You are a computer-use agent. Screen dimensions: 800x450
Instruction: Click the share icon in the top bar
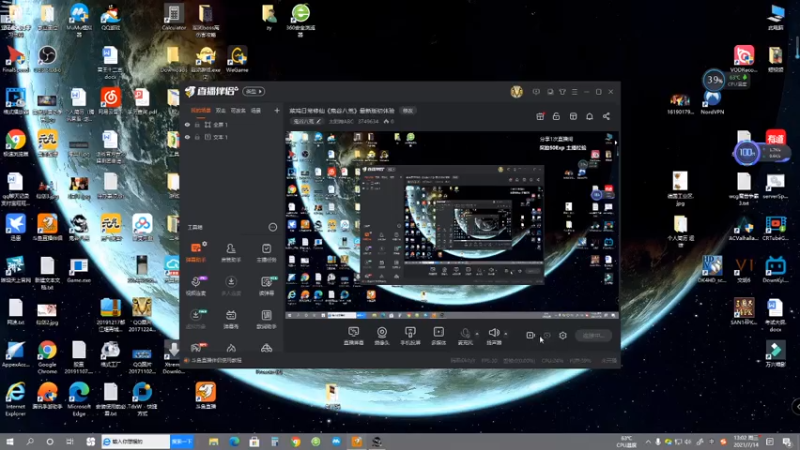tap(606, 116)
